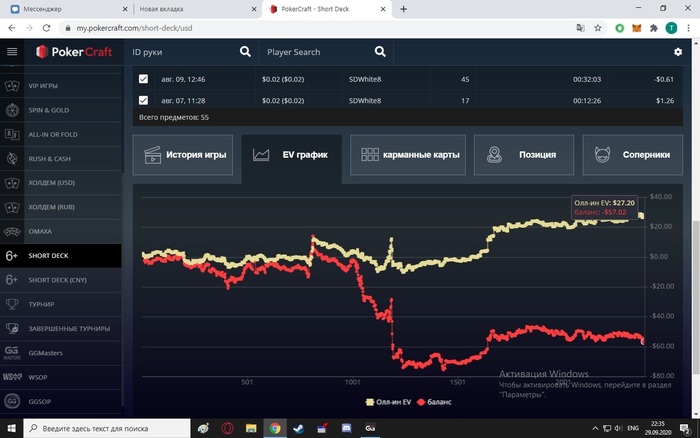Click the ТУРНИР trophy icon
This screenshot has width=700, height=438.
click(12, 304)
